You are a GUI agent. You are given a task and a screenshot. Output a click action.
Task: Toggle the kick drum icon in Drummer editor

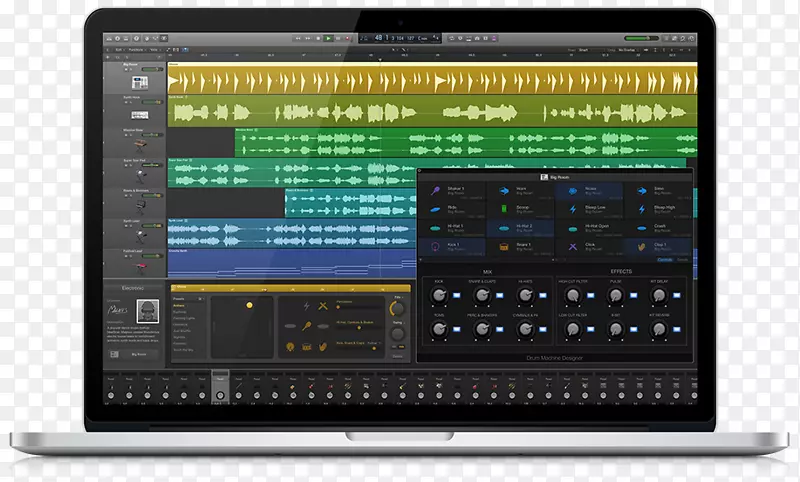click(x=290, y=347)
